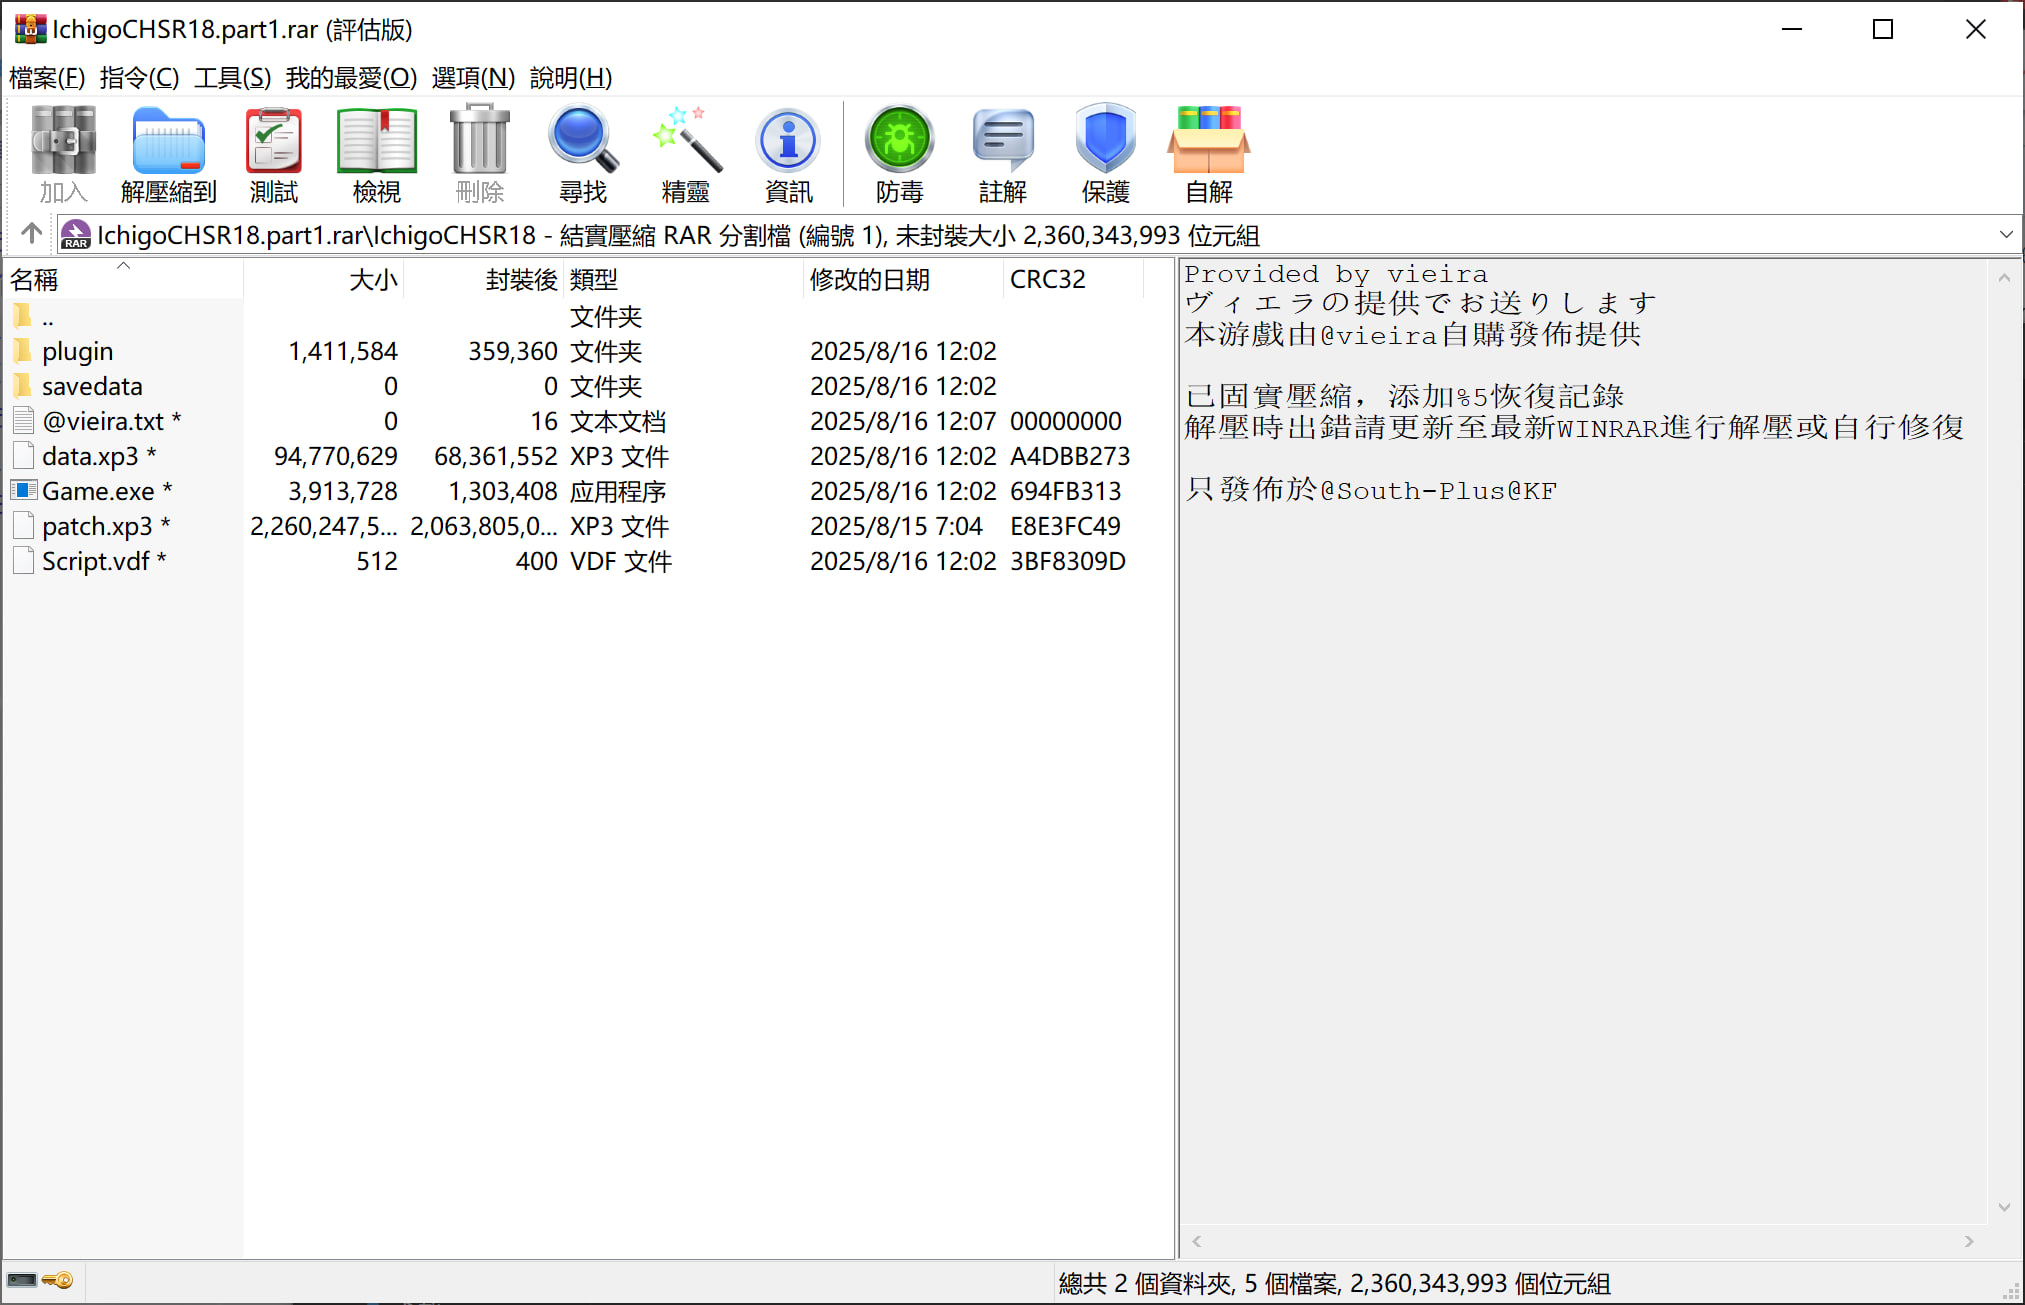Launch the Wizard wand icon
Screen dimensions: 2025x1305
click(x=685, y=154)
